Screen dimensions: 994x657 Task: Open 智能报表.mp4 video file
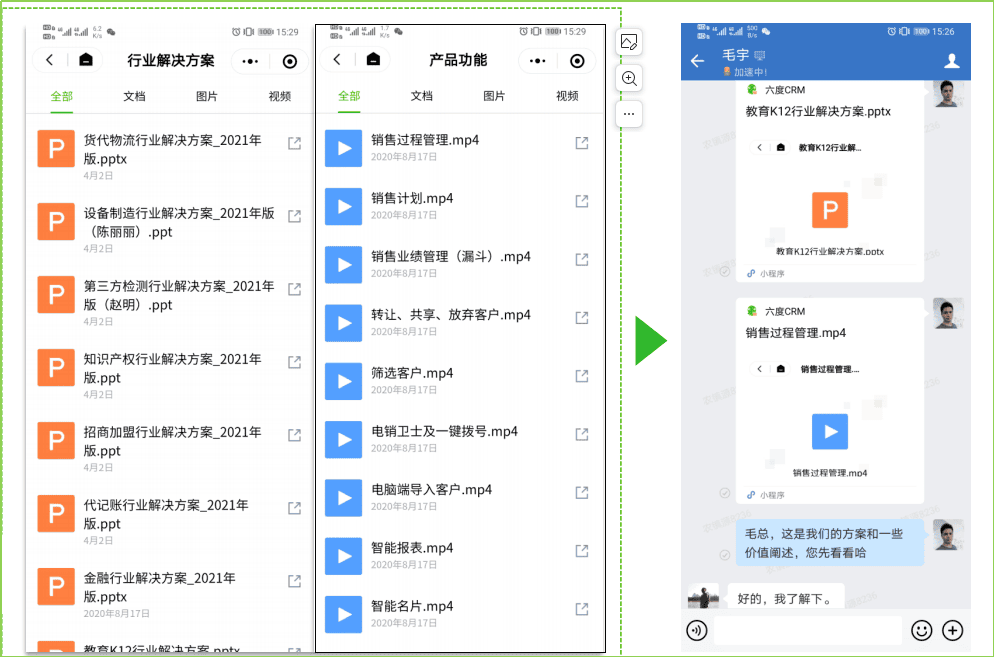click(x=412, y=548)
